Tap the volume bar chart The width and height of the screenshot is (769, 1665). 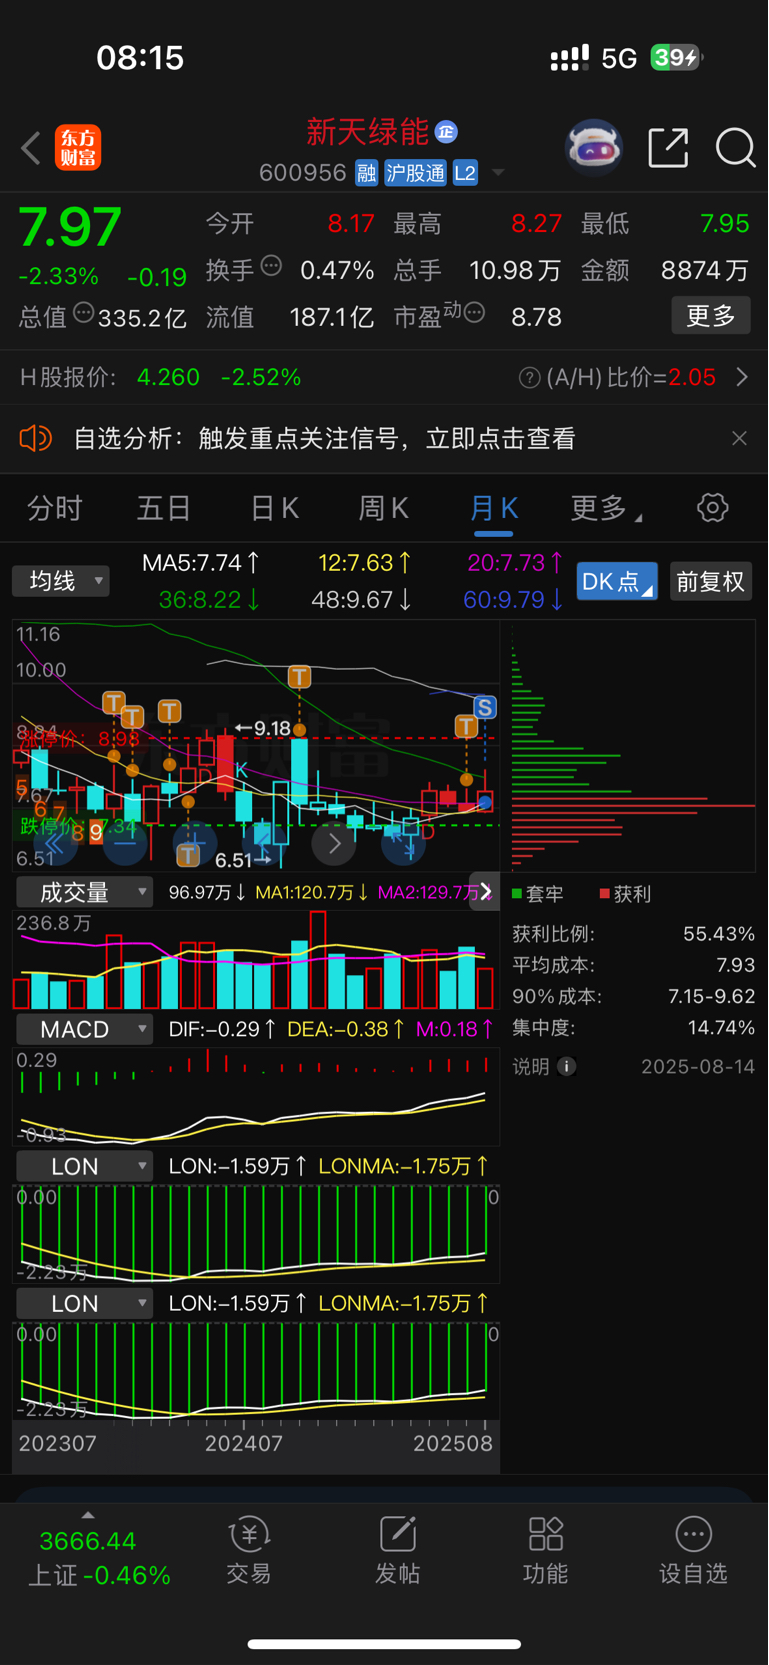point(255,960)
